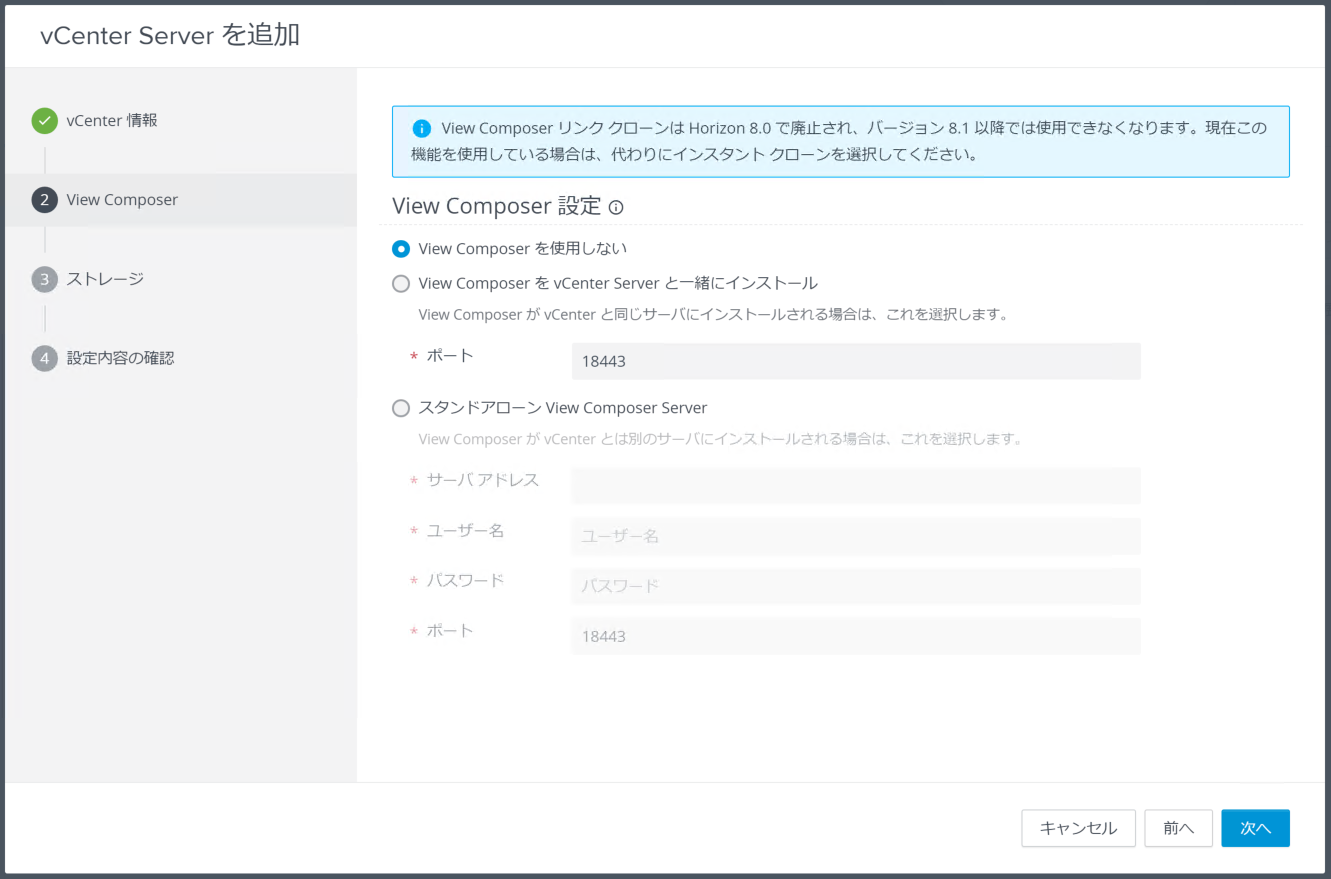Screen dimensions: 1331x879
Task: Click the ユーザー名 input field
Action: (856, 536)
